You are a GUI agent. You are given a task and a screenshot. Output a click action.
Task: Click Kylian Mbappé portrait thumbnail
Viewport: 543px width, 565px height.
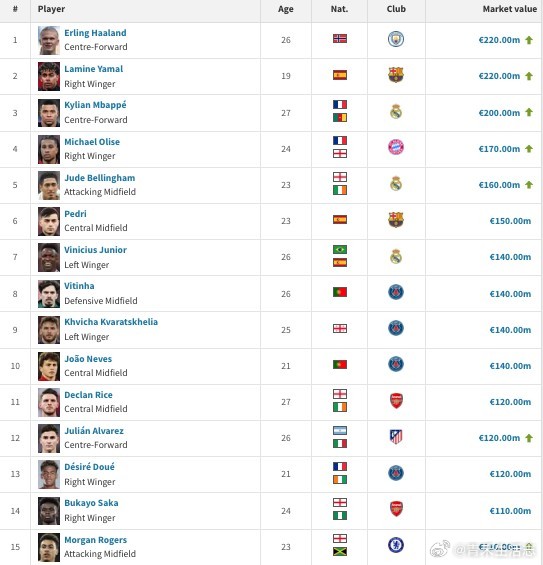pos(49,113)
